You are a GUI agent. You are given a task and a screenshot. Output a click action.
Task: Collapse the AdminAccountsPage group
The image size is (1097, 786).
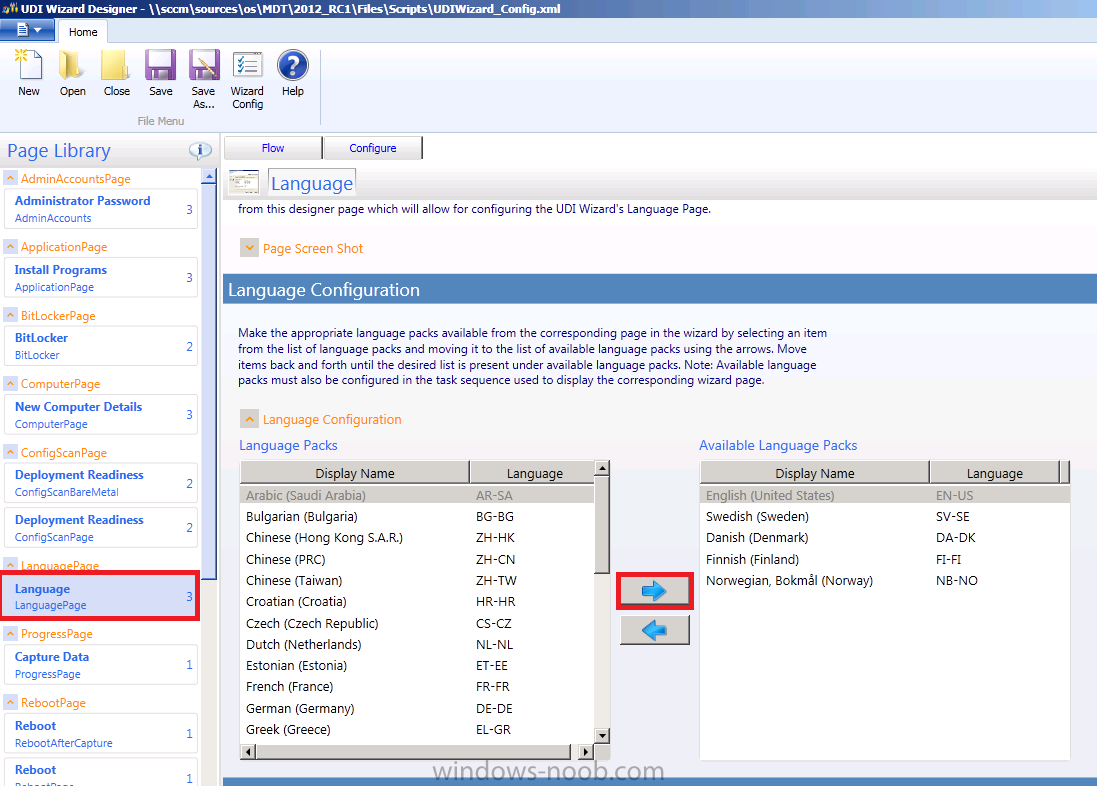tap(10, 178)
